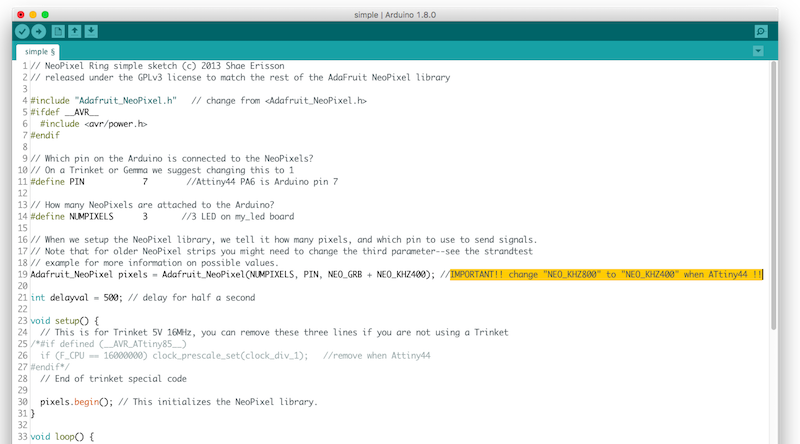Click the highlighted IMPORTANT comment on line 19
This screenshot has width=800, height=444.
pyautogui.click(x=606, y=275)
